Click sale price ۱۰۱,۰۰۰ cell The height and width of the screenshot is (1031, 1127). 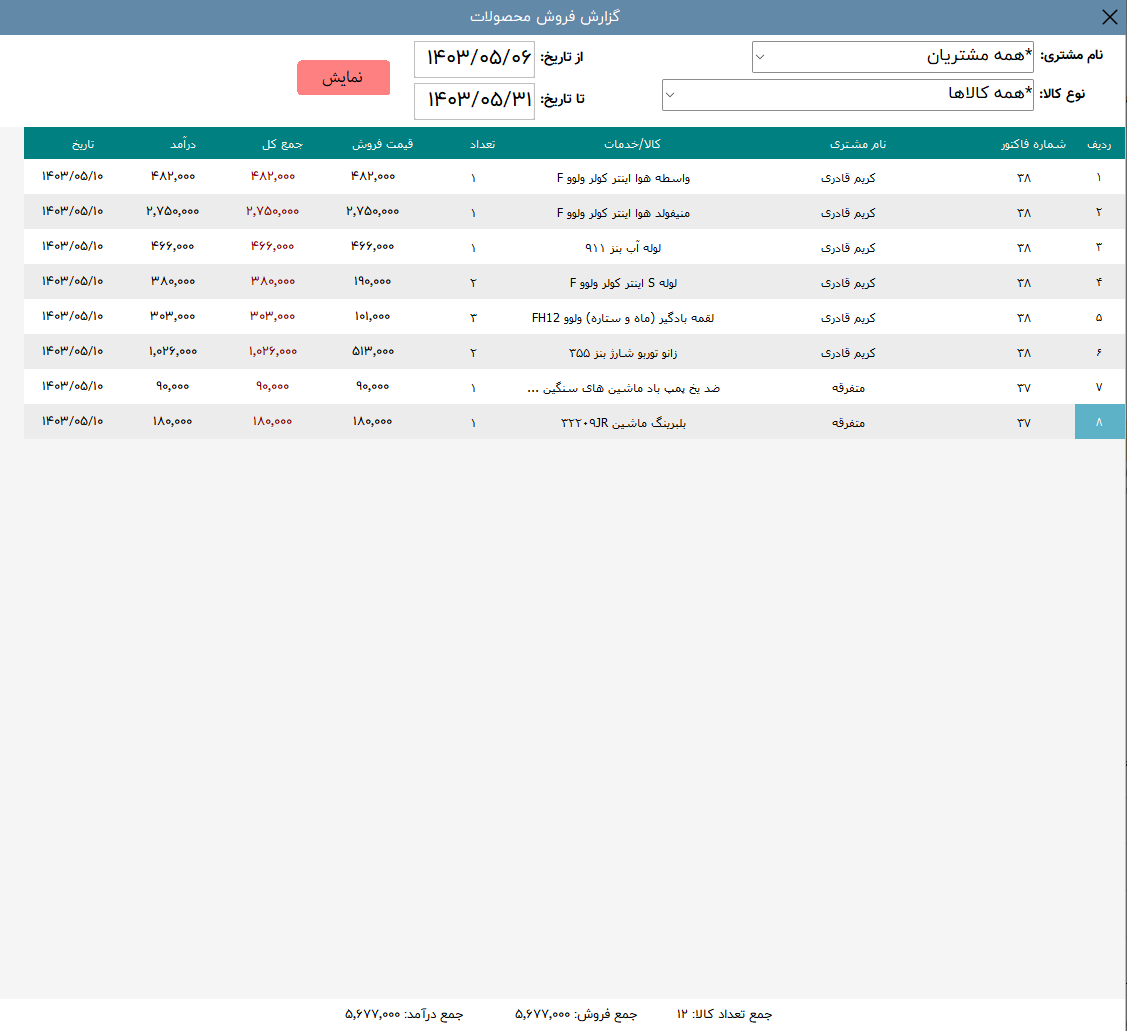(372, 316)
